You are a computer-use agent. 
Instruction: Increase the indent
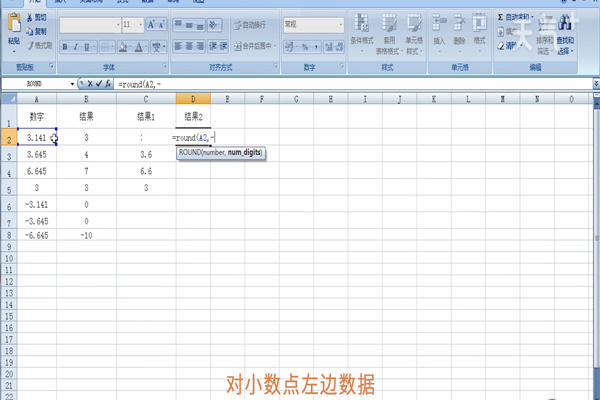tap(223, 46)
